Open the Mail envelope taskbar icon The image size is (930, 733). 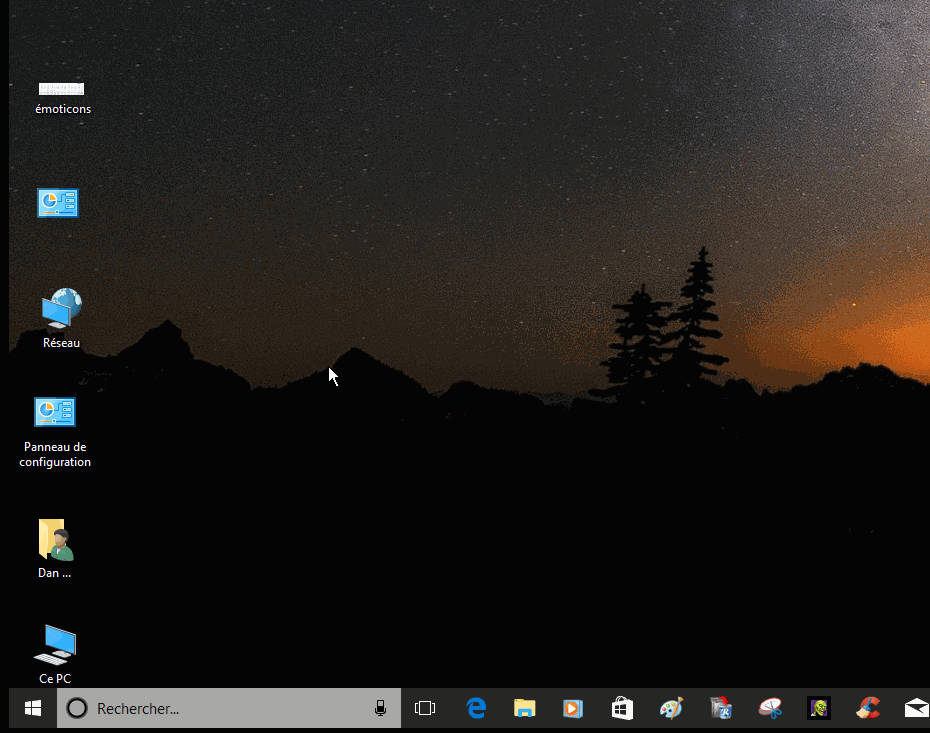[916, 708]
